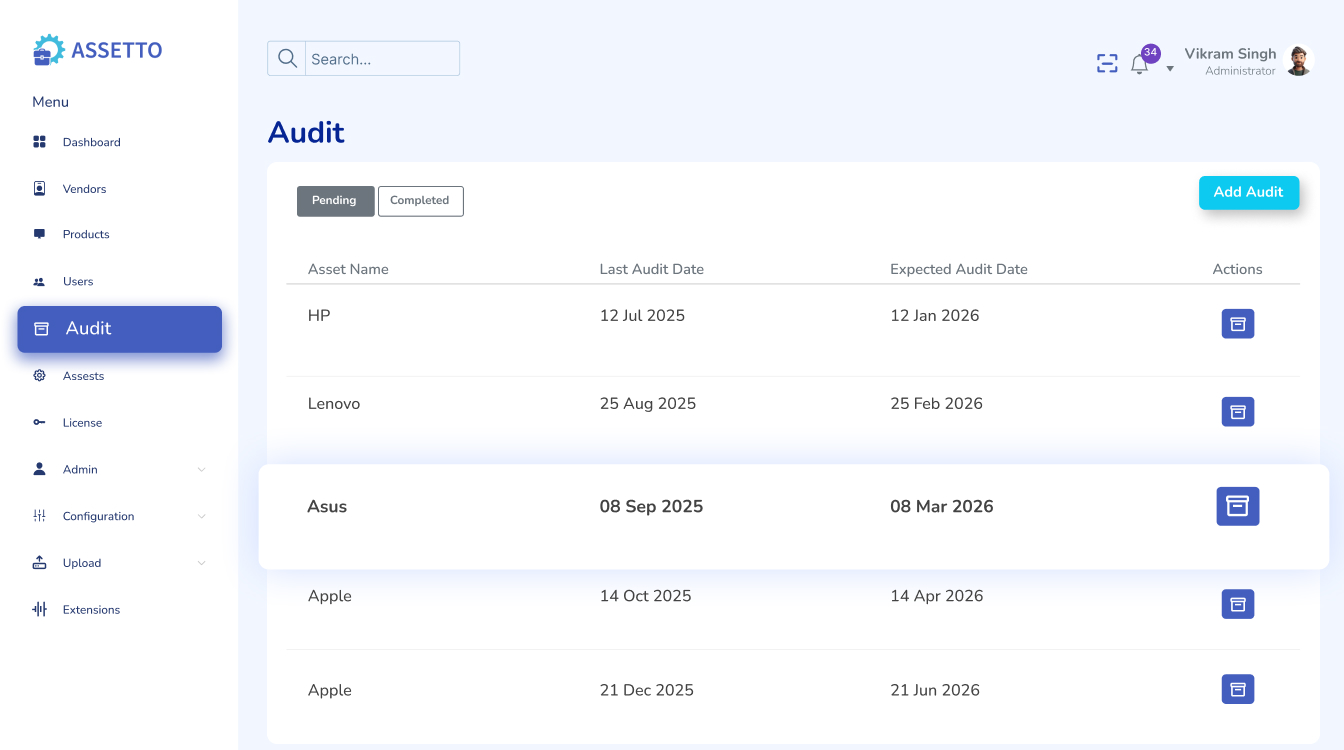Expand the Upload menu chevron
This screenshot has width=1344, height=750.
point(201,563)
